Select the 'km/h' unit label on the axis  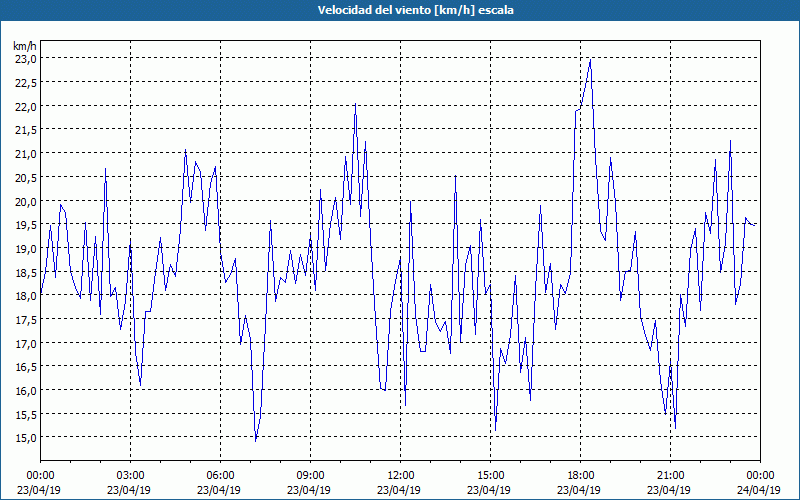coord(24,46)
